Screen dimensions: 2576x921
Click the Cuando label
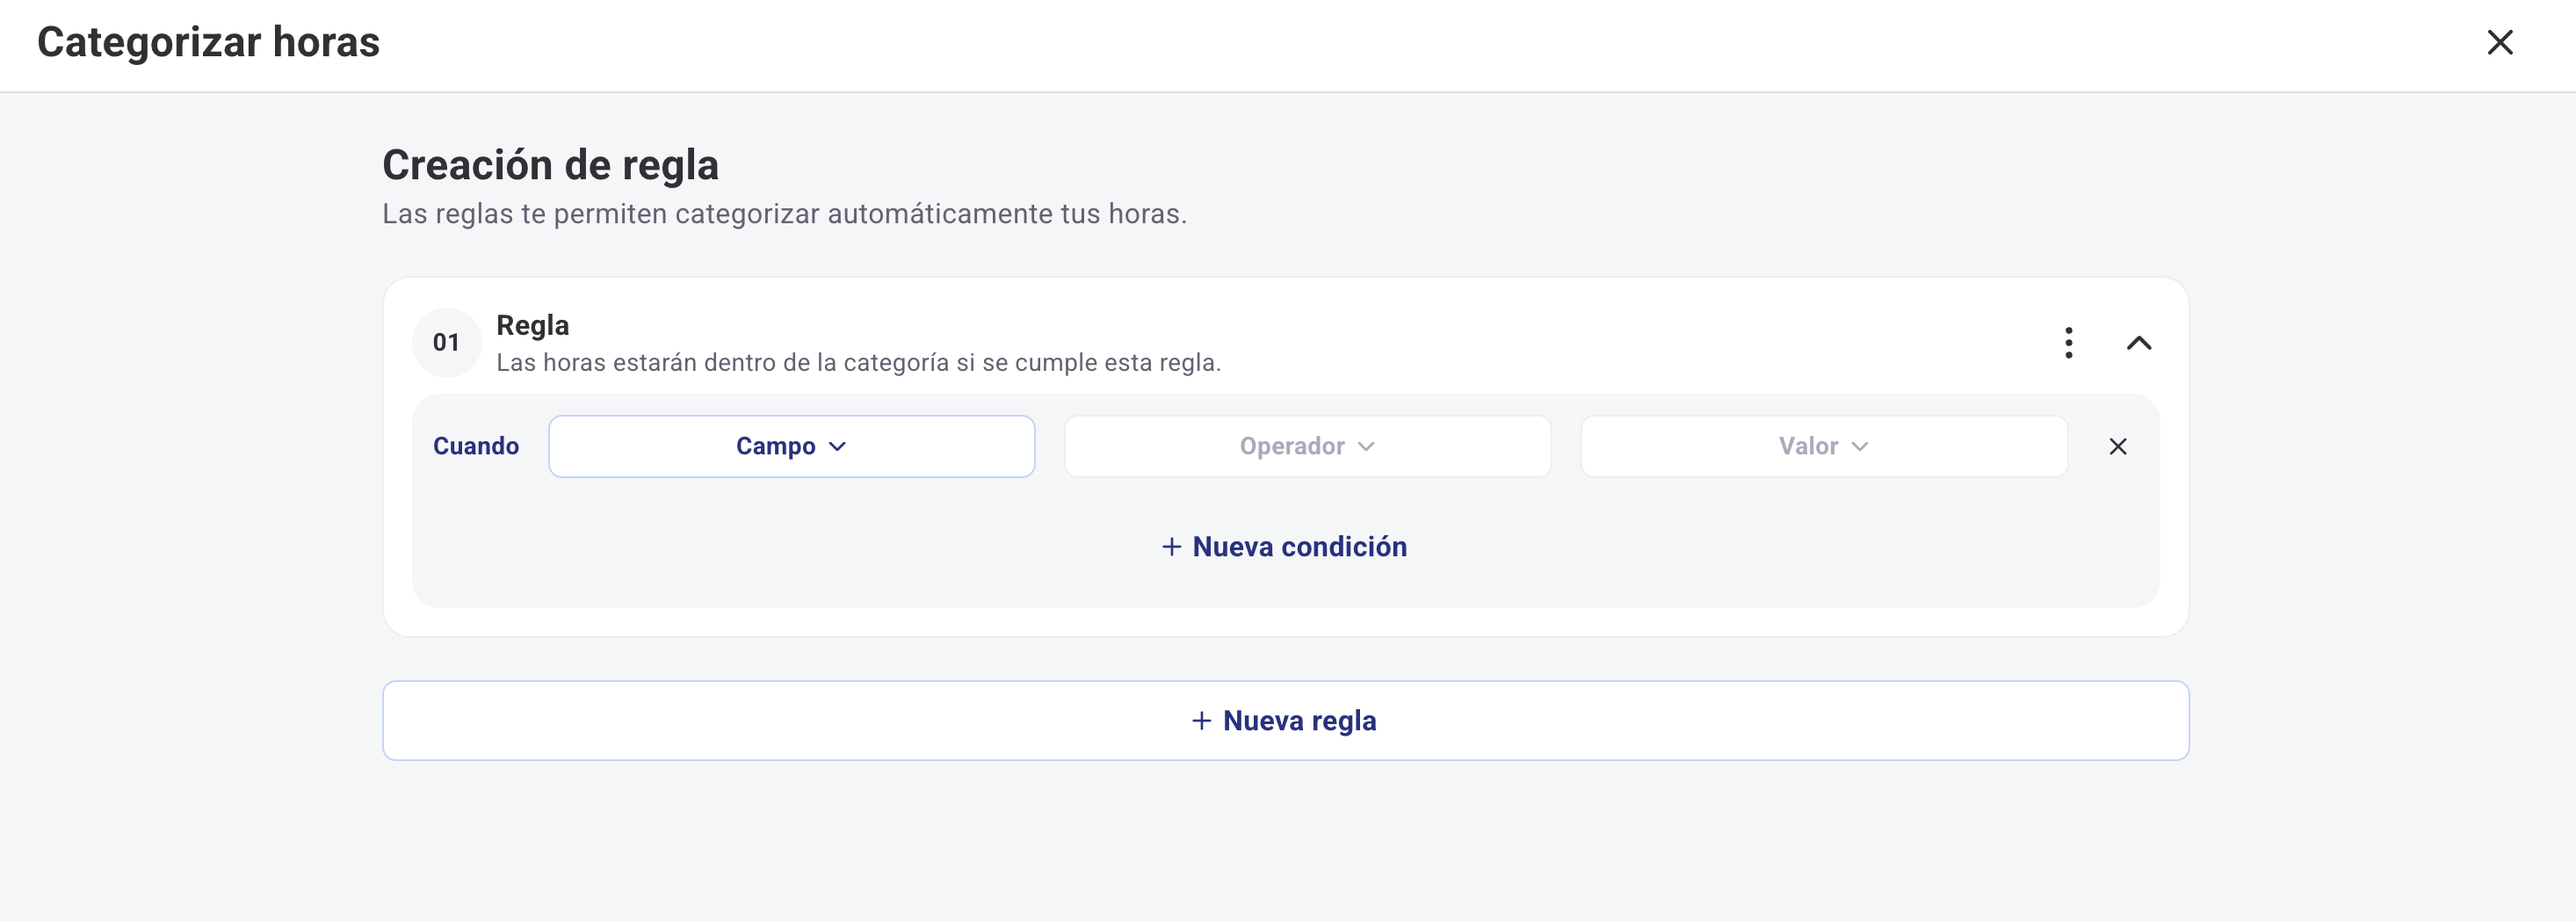(475, 446)
